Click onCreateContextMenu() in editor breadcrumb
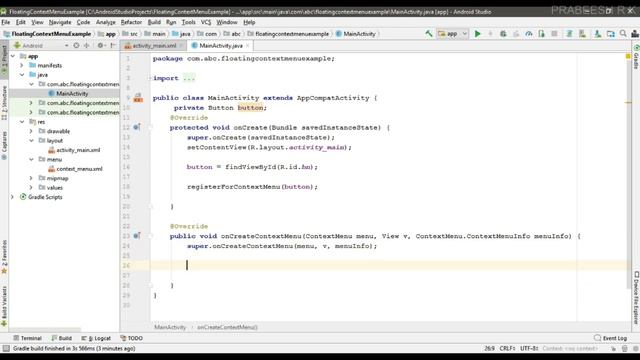 [227, 327]
